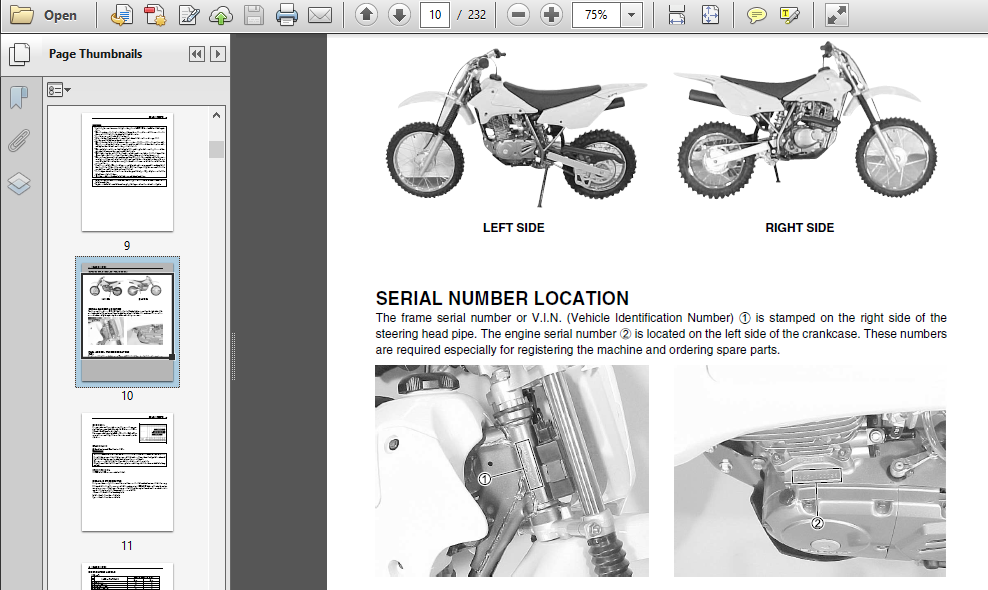This screenshot has height=590, width=988.
Task: Click the Page Thumbnails panel title
Action: (96, 54)
